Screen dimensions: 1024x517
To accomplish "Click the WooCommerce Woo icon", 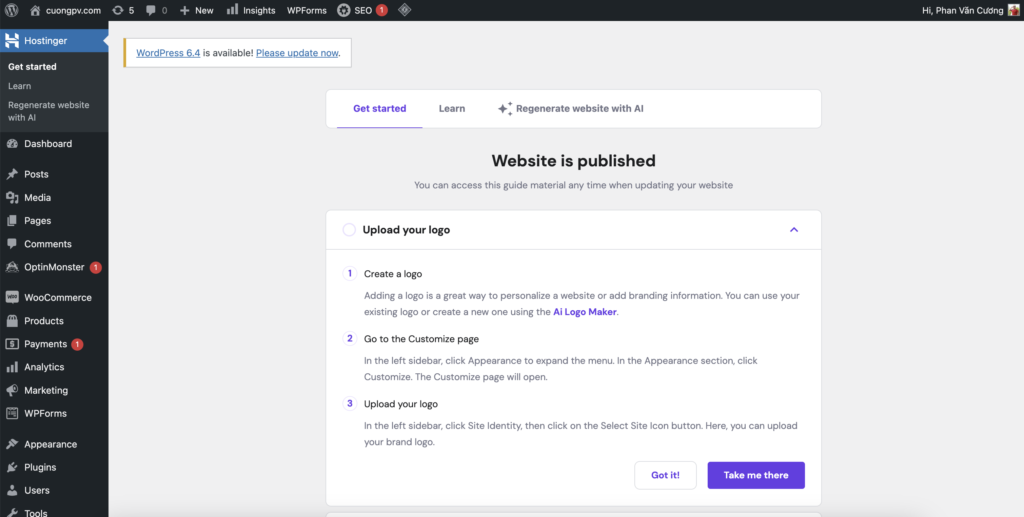I will click(x=12, y=297).
